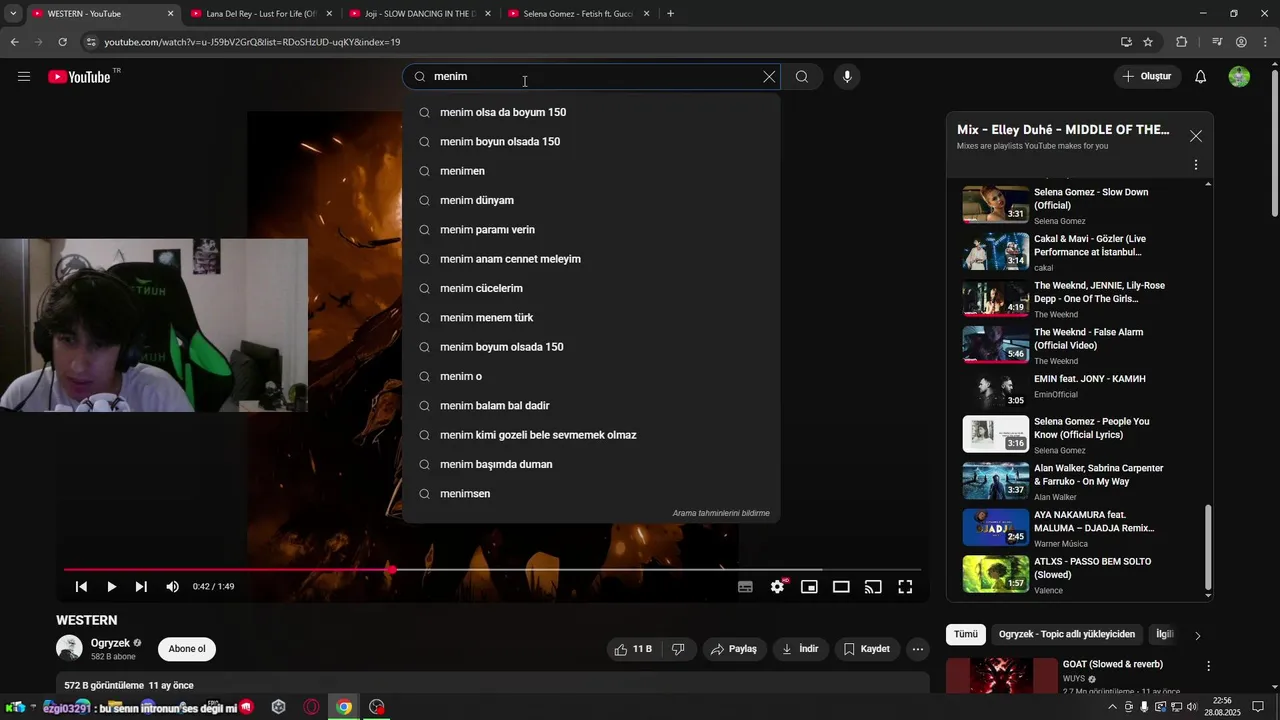
Task: Select 'Ogryzek - Topic adlı yükleyiciden' chip
Action: click(x=1066, y=635)
